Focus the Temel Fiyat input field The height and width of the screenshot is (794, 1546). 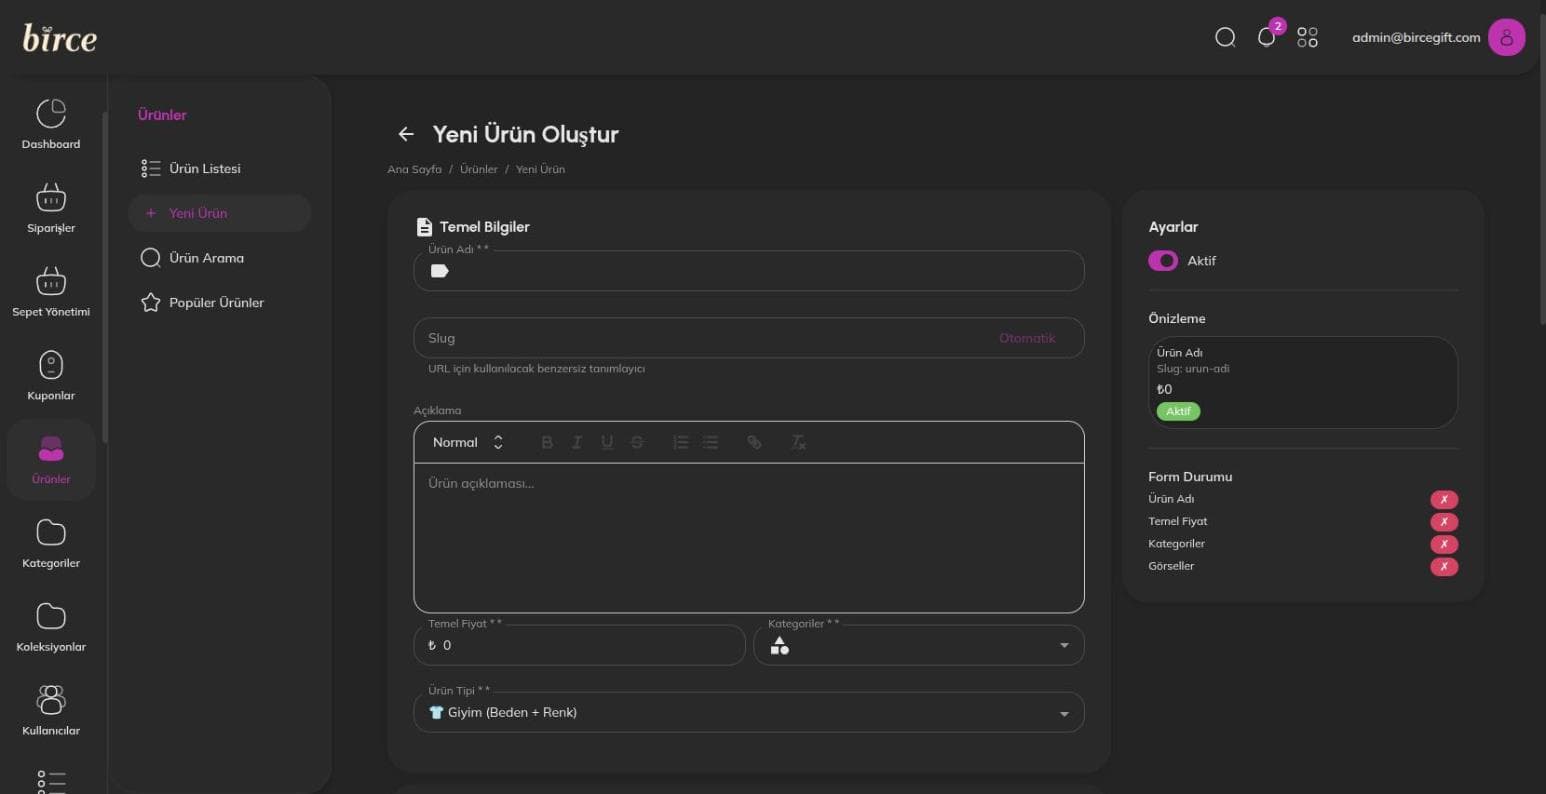[x=580, y=646]
